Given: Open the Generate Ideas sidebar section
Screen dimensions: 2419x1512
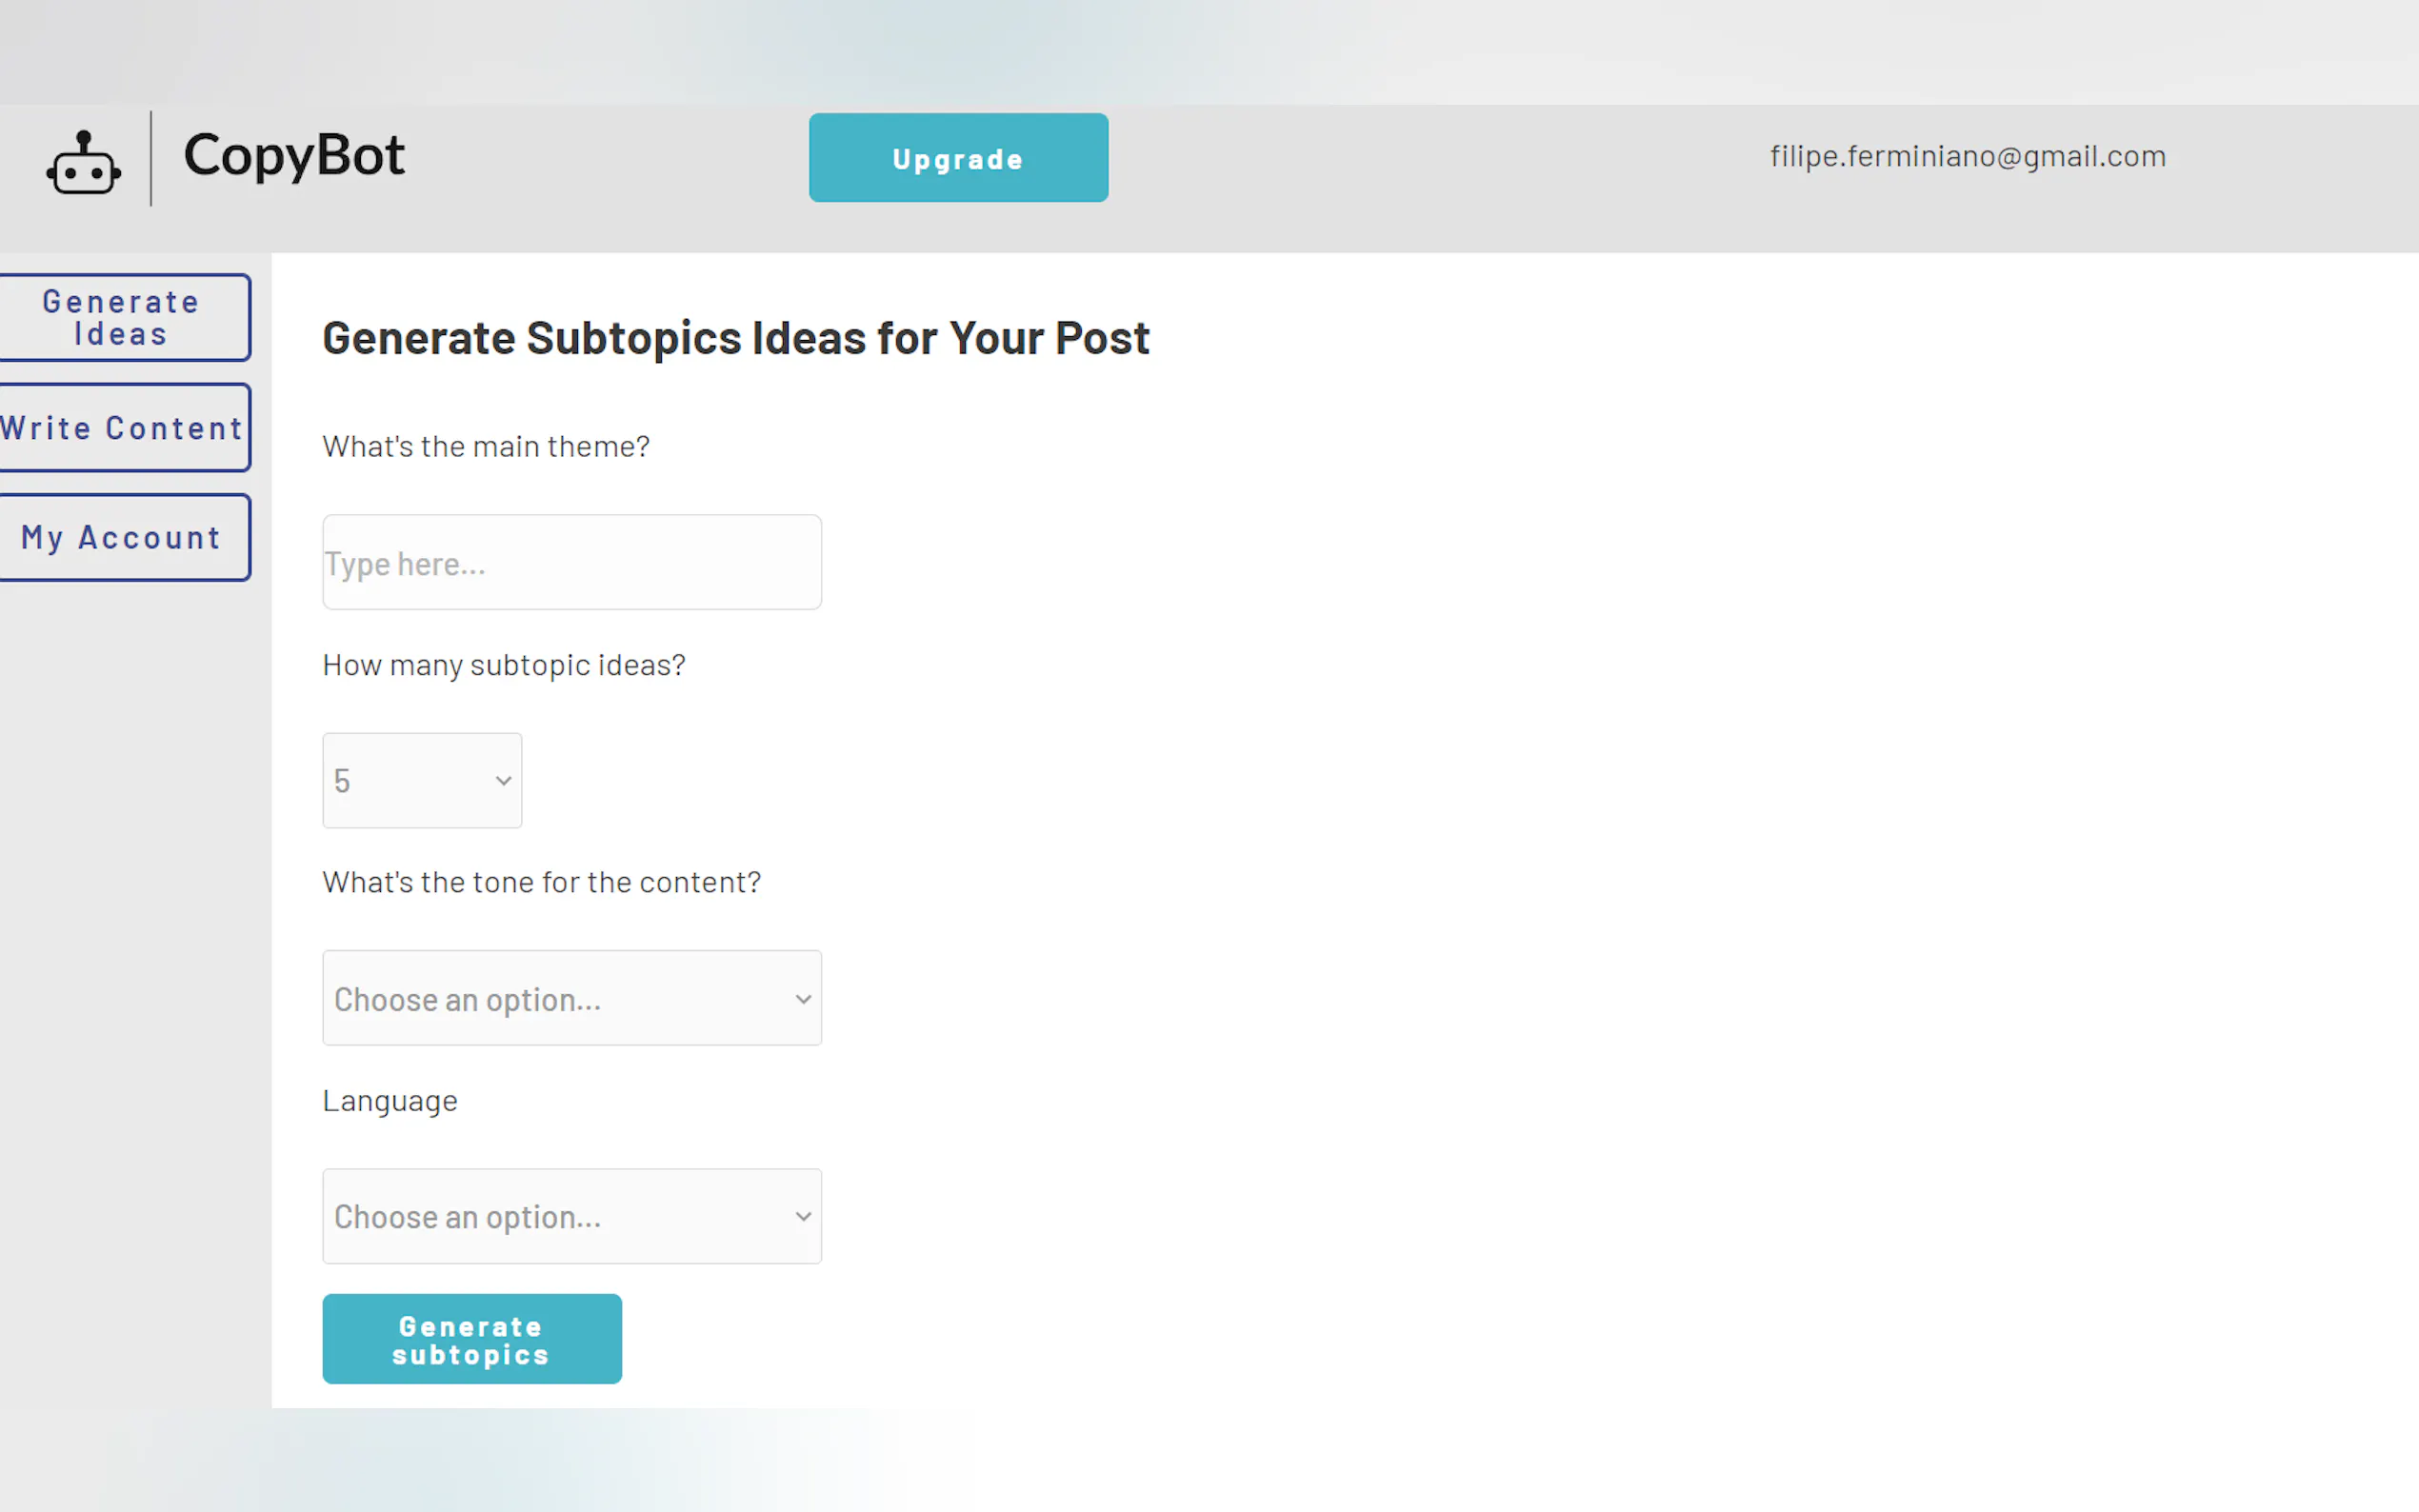Looking at the screenshot, I should pyautogui.click(x=122, y=318).
